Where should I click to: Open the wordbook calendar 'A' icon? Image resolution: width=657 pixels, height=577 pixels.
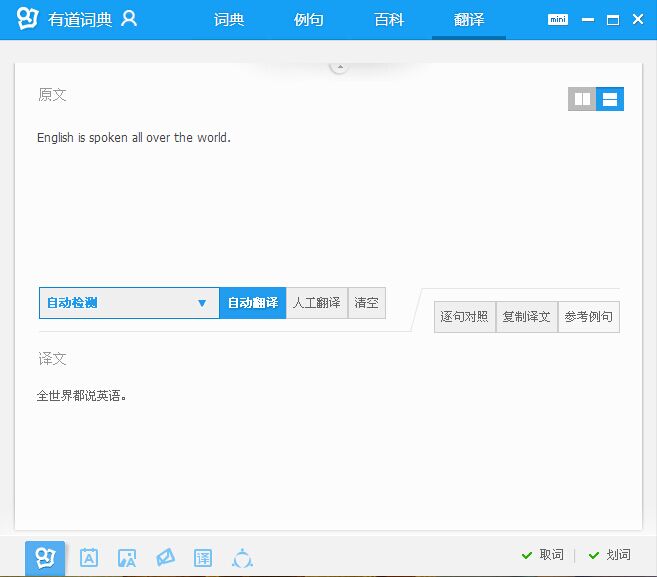[x=89, y=558]
